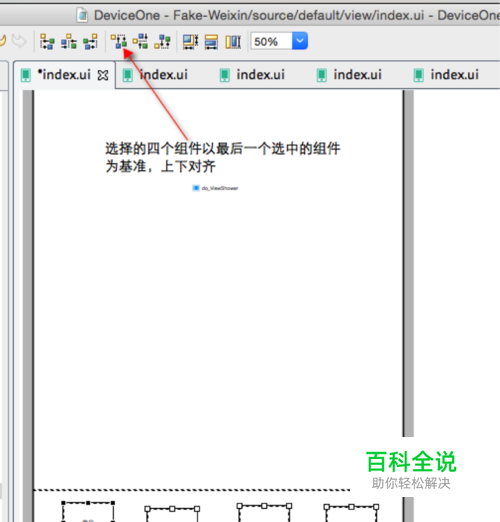The width and height of the screenshot is (500, 522).
Task: Switch to the fourth index.ui tab
Action: click(349, 75)
